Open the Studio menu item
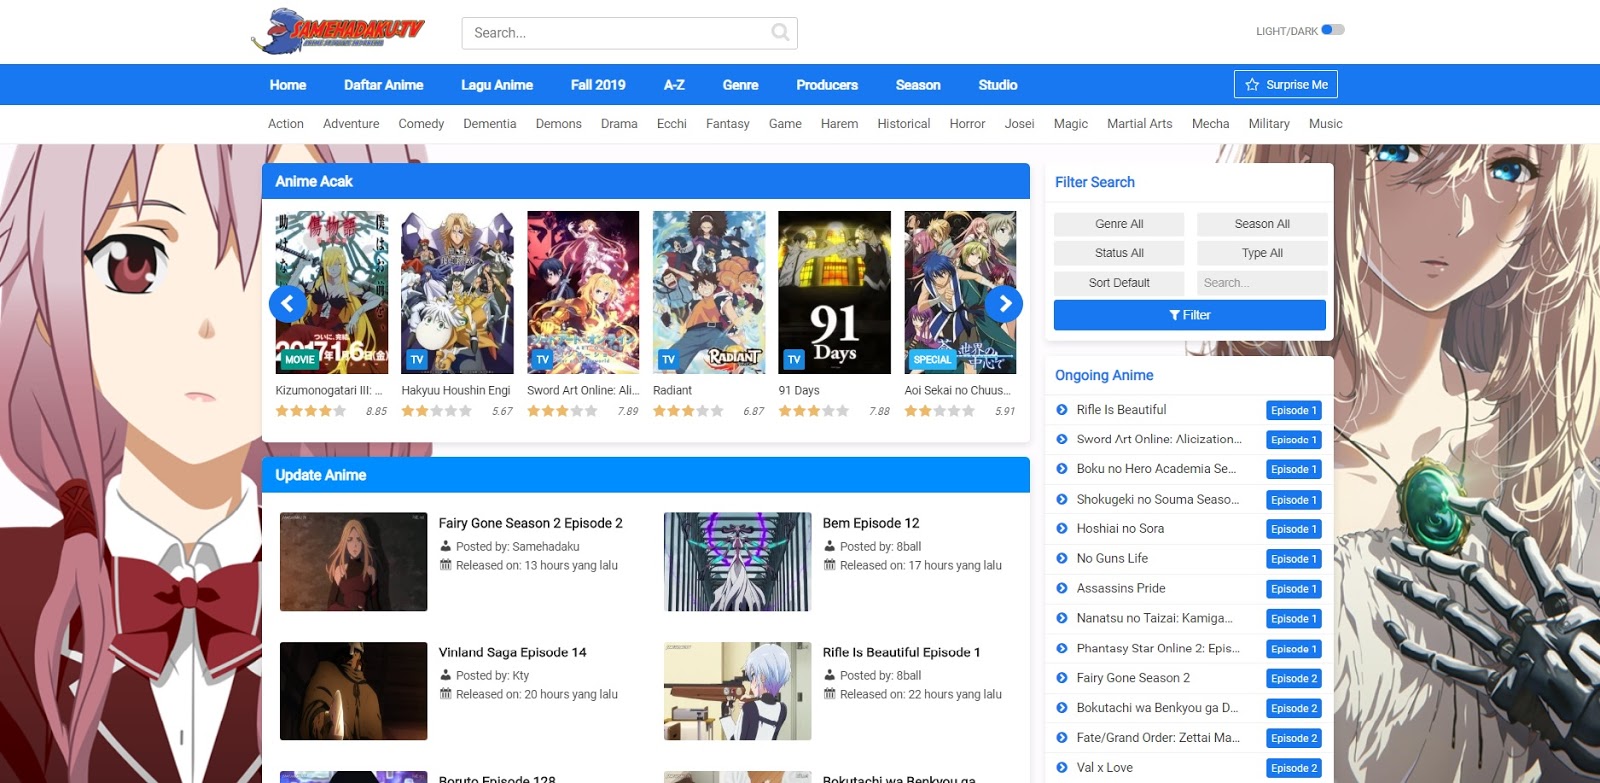This screenshot has width=1600, height=783. tap(998, 85)
